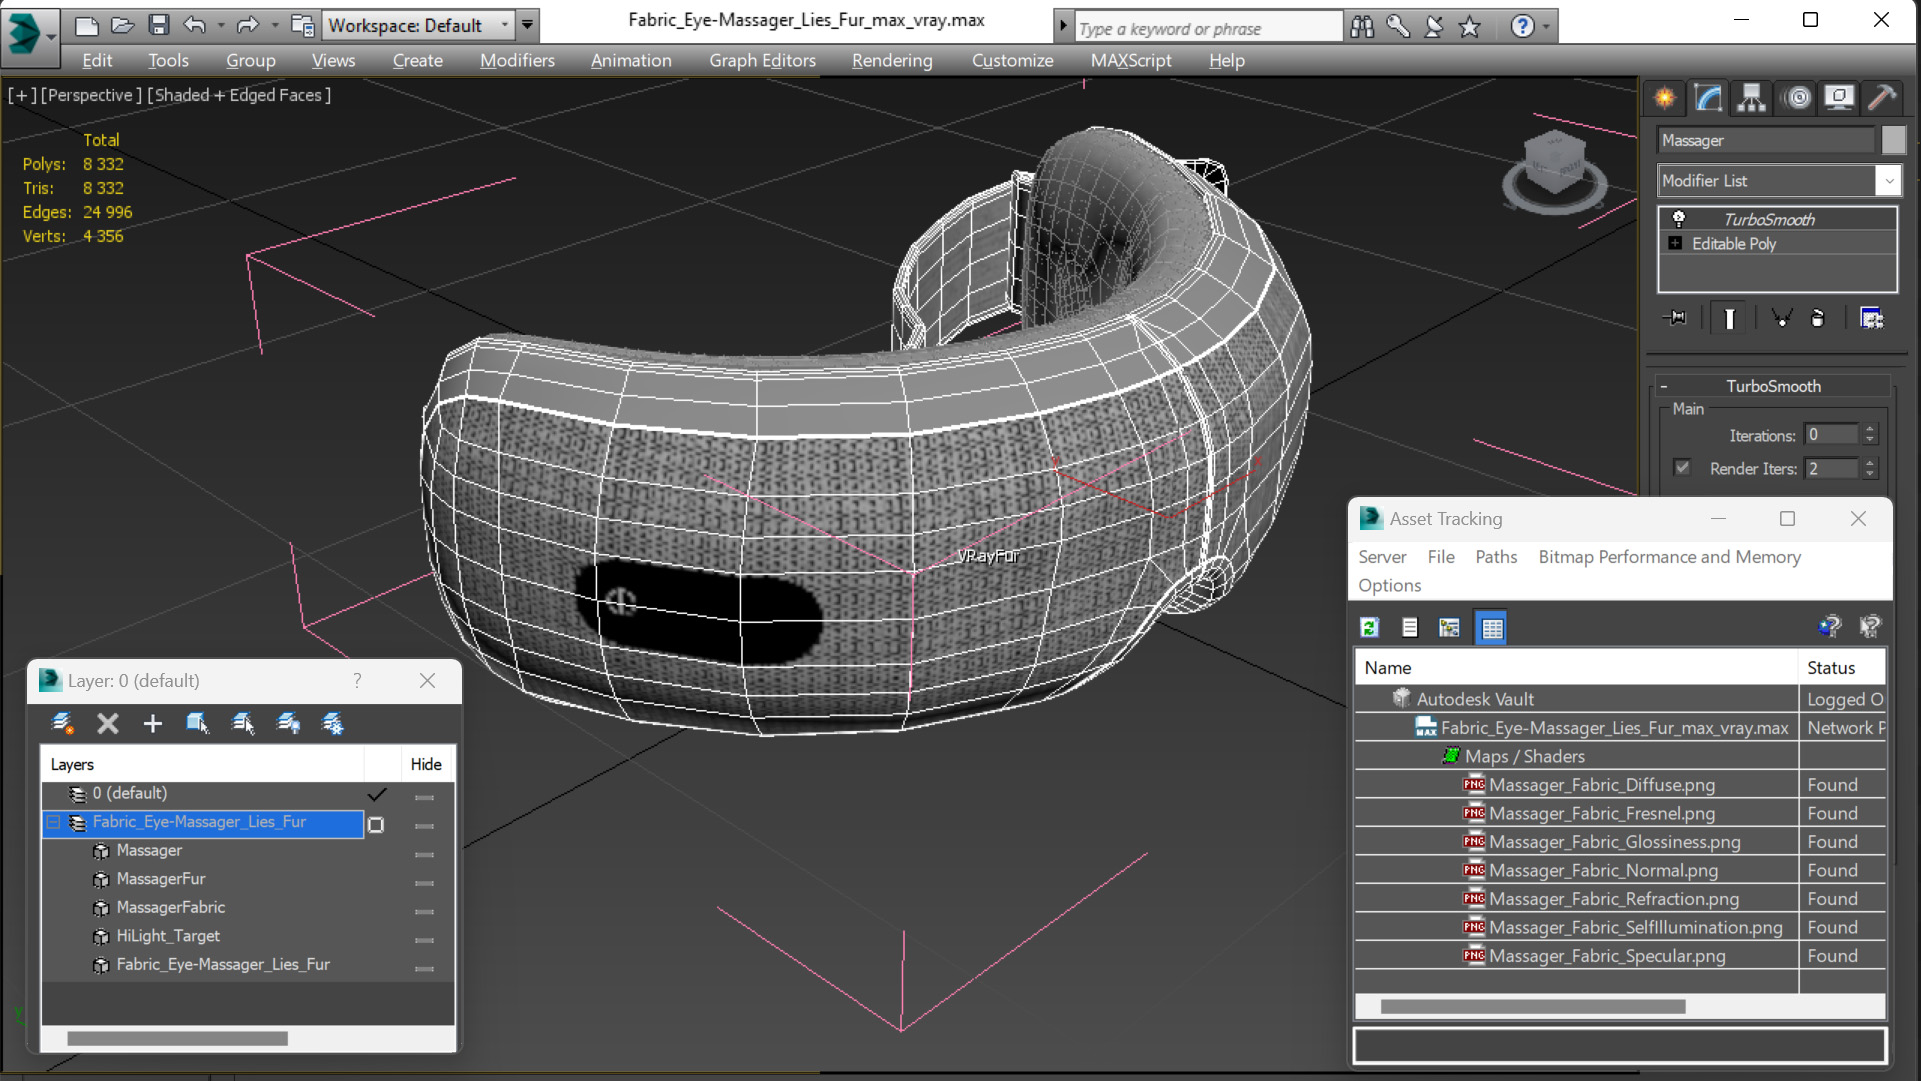Open the Paths menu in Asset Tracking
Viewport: 1921px width, 1081px height.
[1495, 557]
